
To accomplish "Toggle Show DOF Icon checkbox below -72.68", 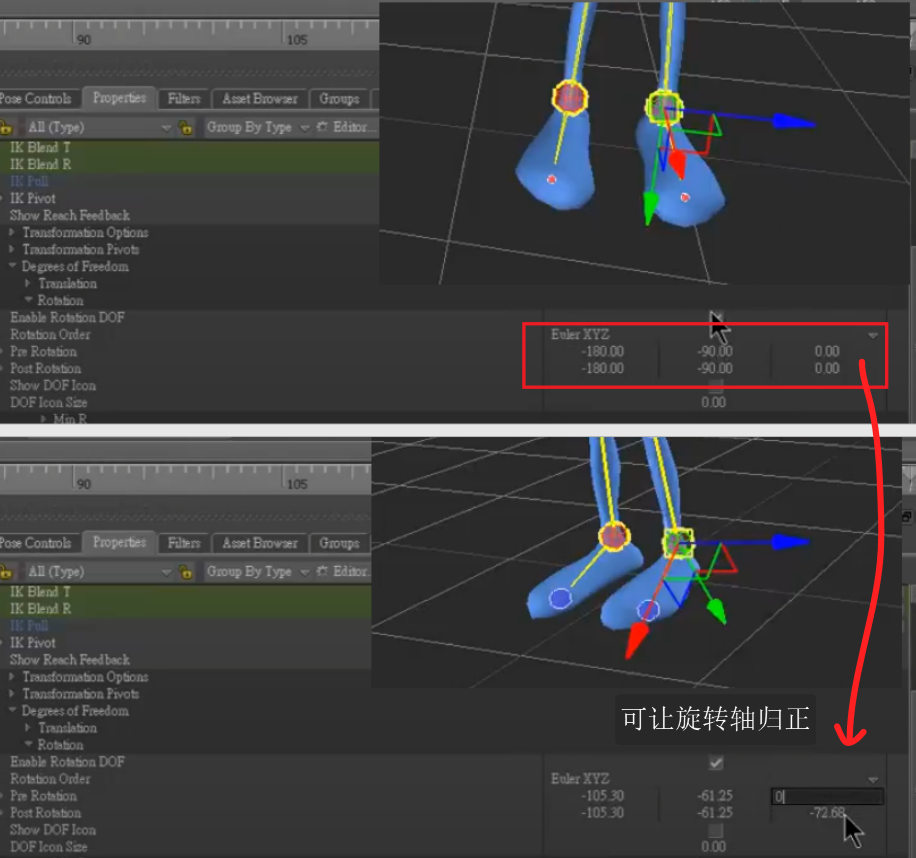I will click(x=715, y=830).
